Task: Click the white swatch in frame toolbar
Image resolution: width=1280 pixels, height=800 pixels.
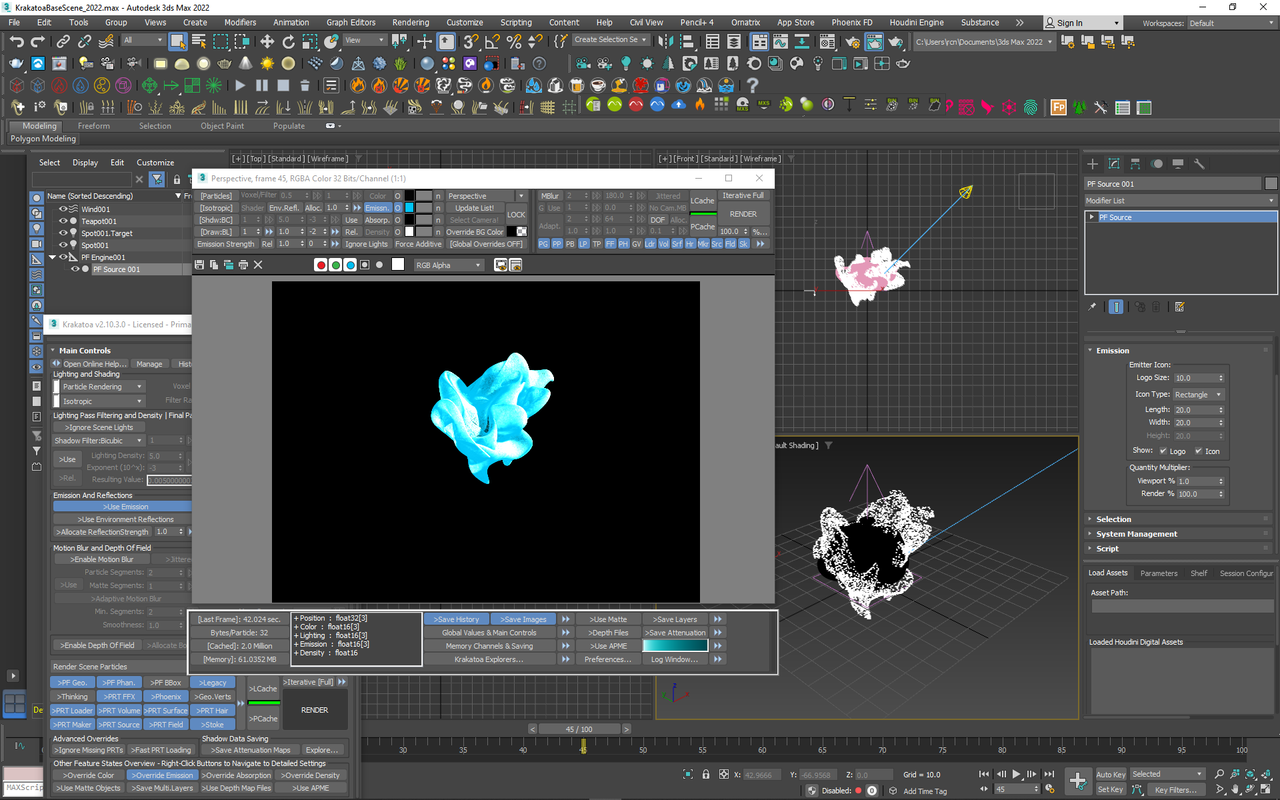Action: [398, 265]
